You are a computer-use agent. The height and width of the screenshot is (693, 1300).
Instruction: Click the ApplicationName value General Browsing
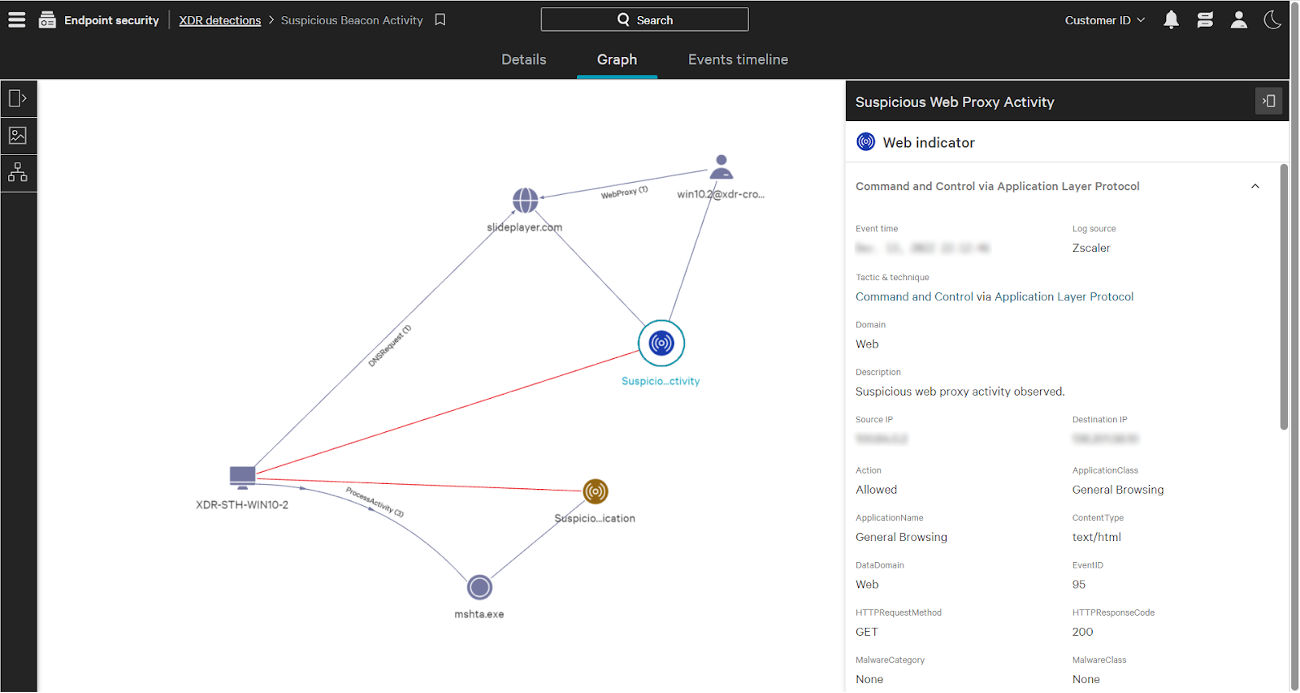901,537
